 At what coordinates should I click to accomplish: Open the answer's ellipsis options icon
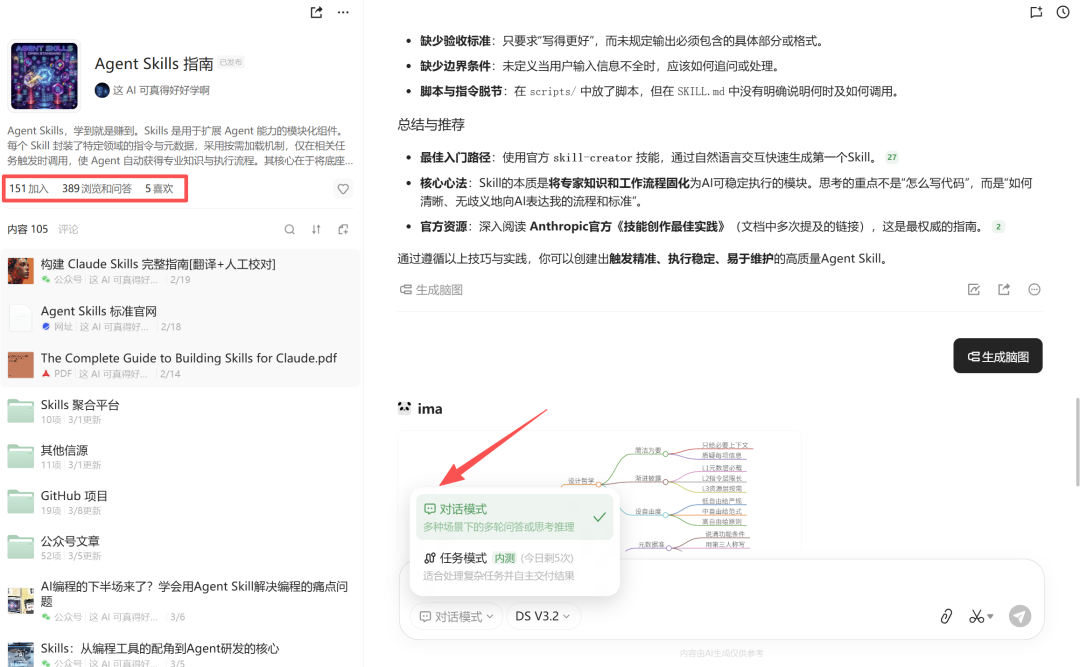tap(1033, 289)
